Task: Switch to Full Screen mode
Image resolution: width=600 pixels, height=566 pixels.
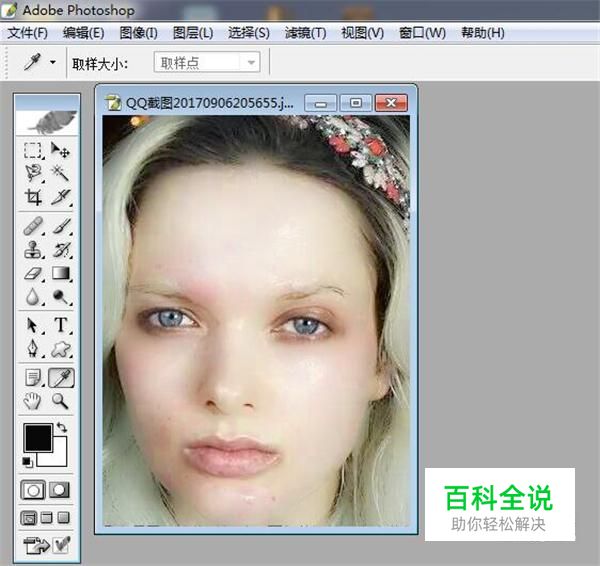Action: [x=64, y=518]
